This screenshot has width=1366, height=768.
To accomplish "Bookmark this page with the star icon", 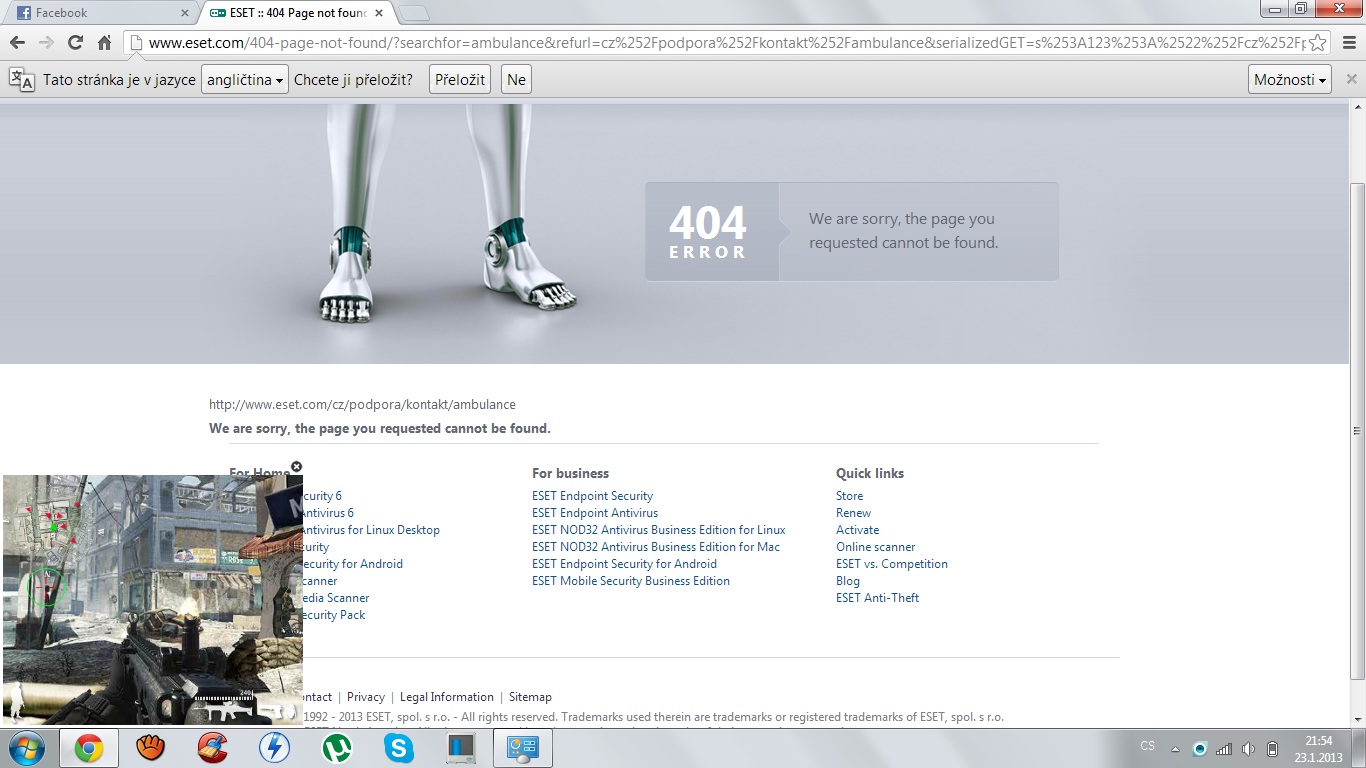I will coord(1318,43).
